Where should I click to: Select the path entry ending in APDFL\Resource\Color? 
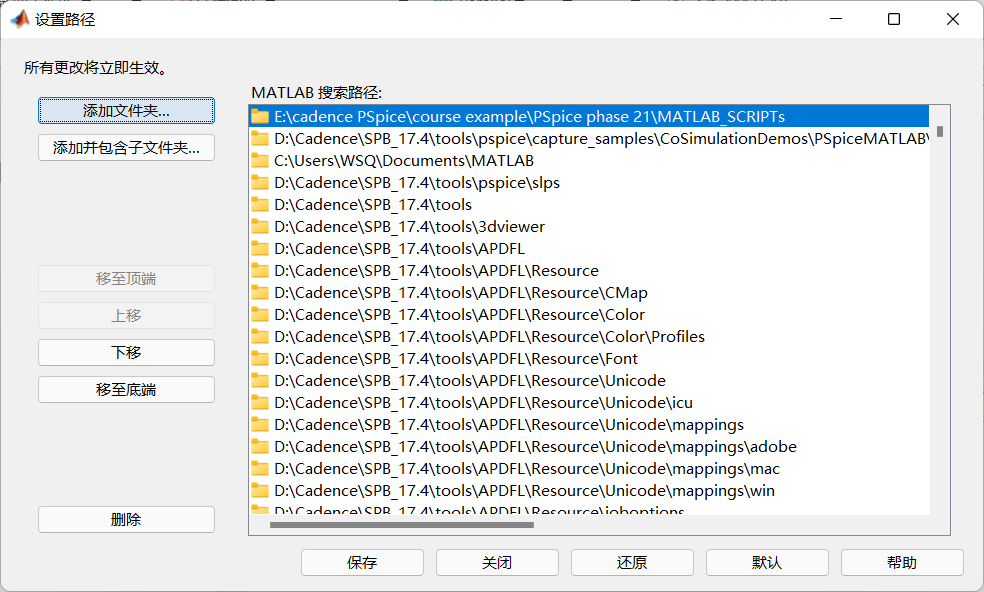589,315
